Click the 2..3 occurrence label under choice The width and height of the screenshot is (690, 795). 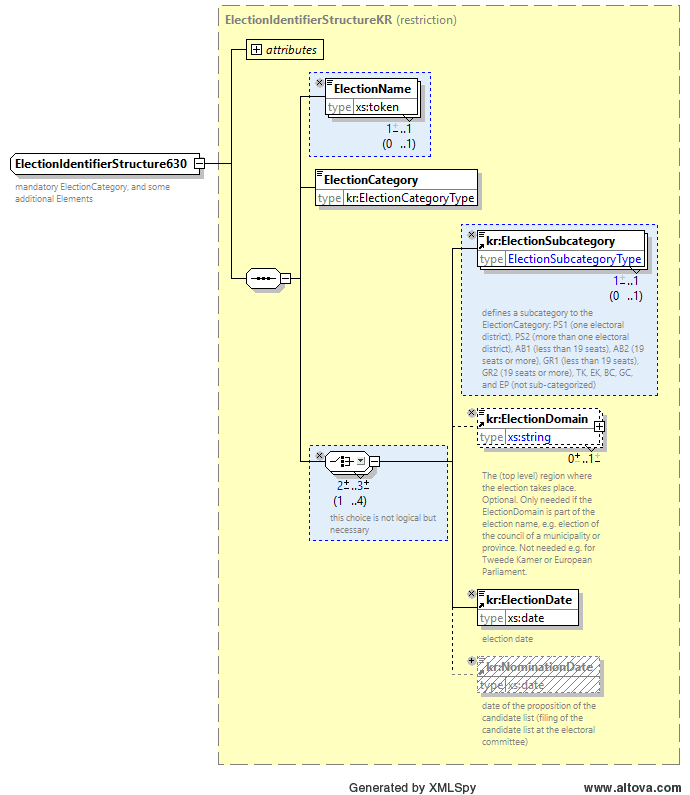tap(353, 486)
